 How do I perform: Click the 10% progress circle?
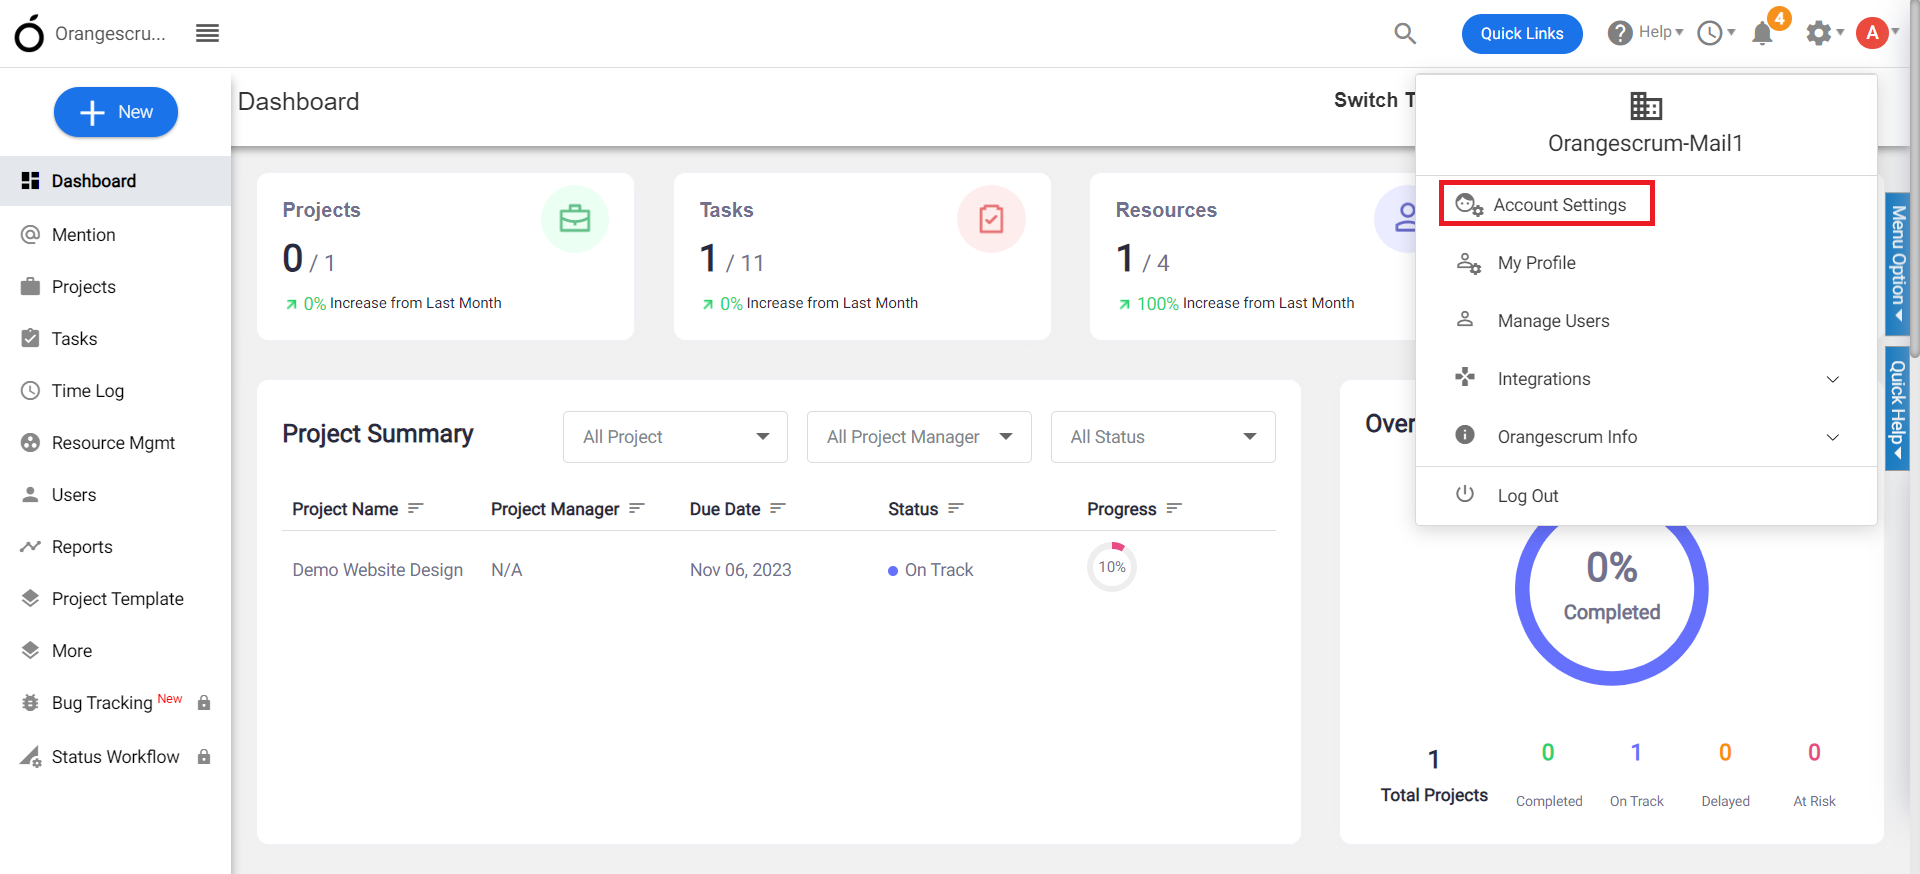pyautogui.click(x=1112, y=567)
